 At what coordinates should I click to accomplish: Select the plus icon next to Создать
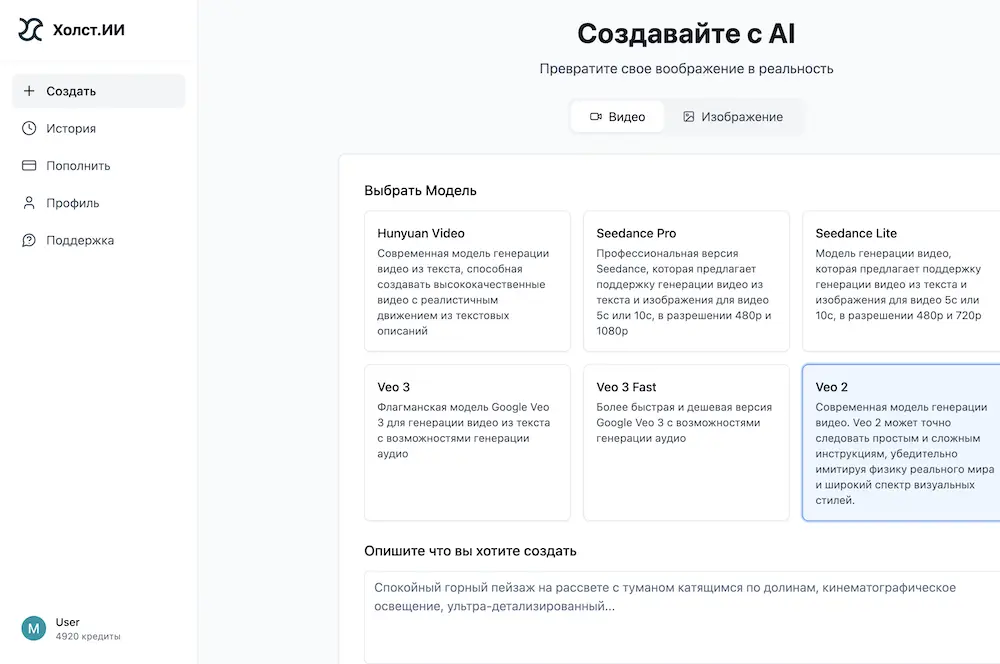[28, 90]
